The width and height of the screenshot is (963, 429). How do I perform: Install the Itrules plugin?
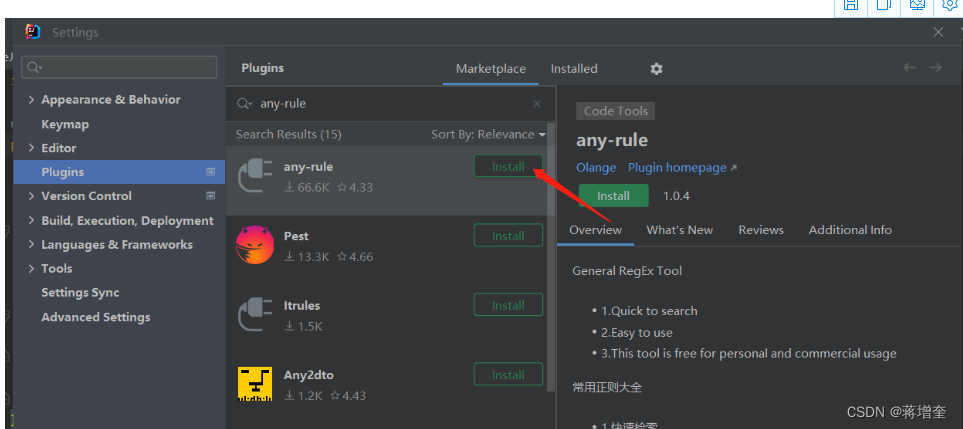[508, 305]
